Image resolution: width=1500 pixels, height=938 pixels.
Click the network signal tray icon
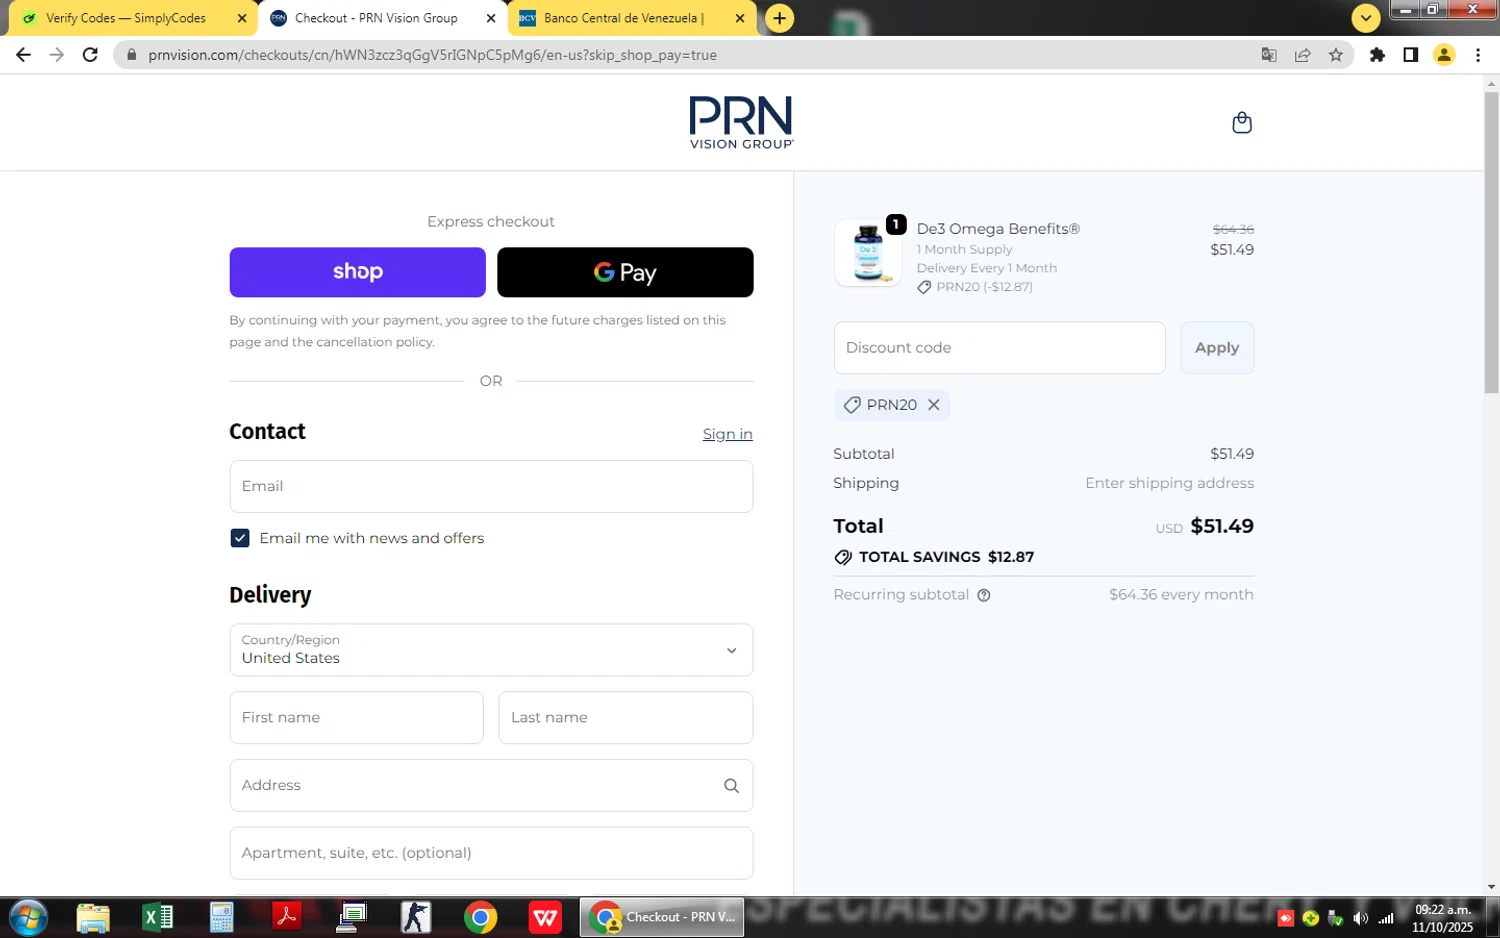click(1385, 918)
